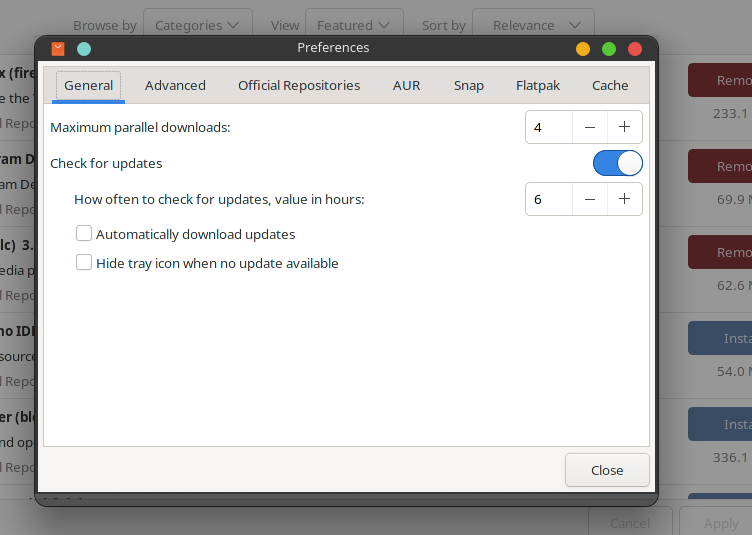Click the parallel downloads value field
This screenshot has height=535, width=752.
coord(549,127)
